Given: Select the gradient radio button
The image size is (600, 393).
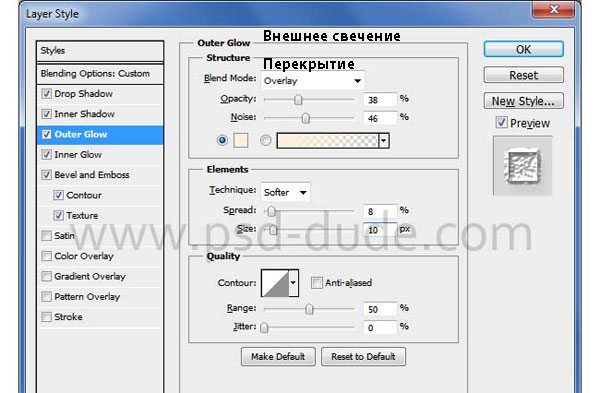Looking at the screenshot, I should [266, 140].
